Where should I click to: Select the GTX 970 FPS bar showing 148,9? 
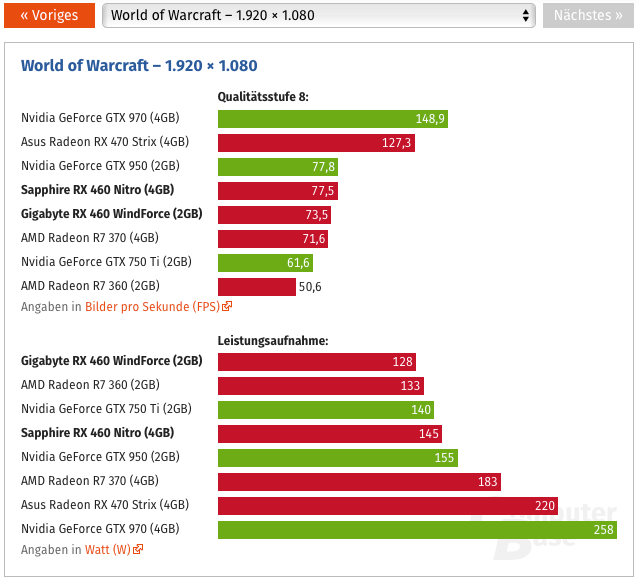click(x=333, y=119)
